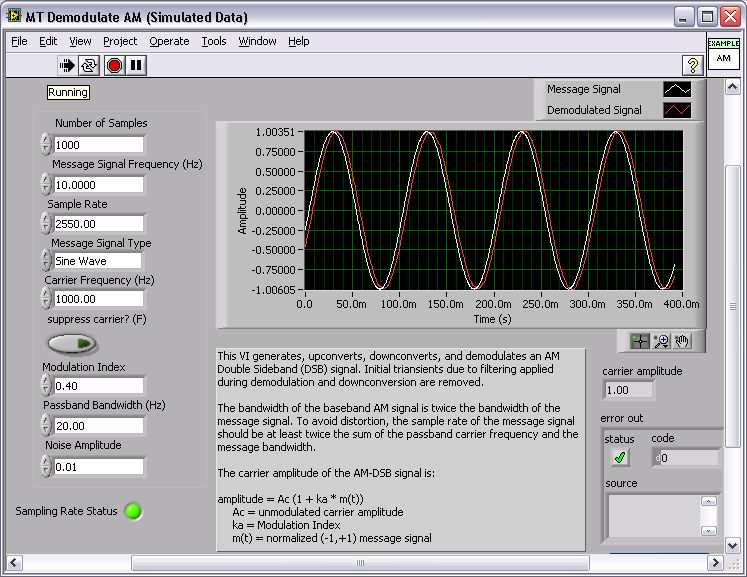Image resolution: width=747 pixels, height=577 pixels.
Task: Open the Operate menu
Action: point(169,41)
